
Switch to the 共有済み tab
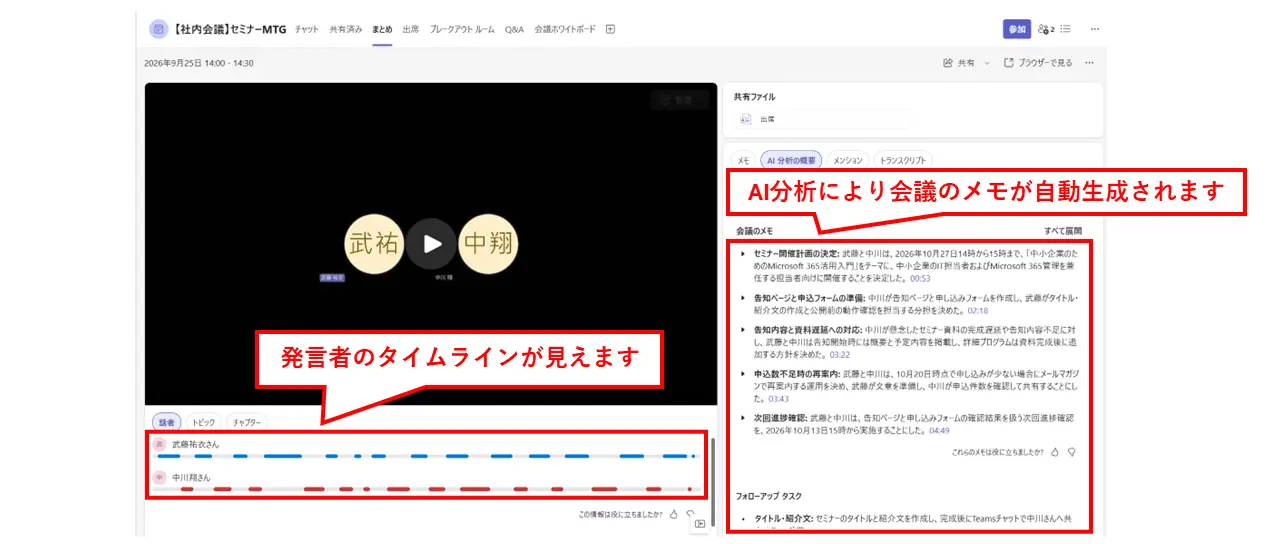346,29
